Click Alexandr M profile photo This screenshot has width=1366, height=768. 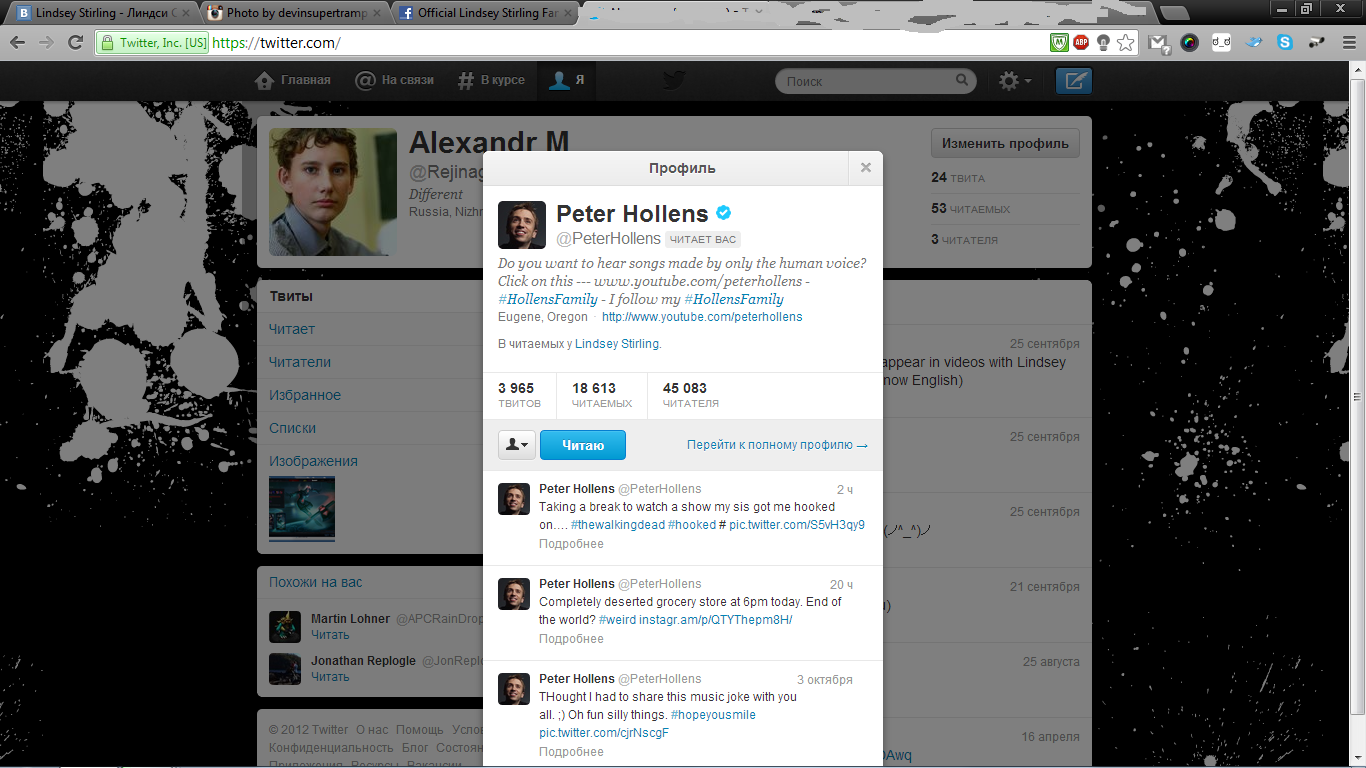[333, 191]
